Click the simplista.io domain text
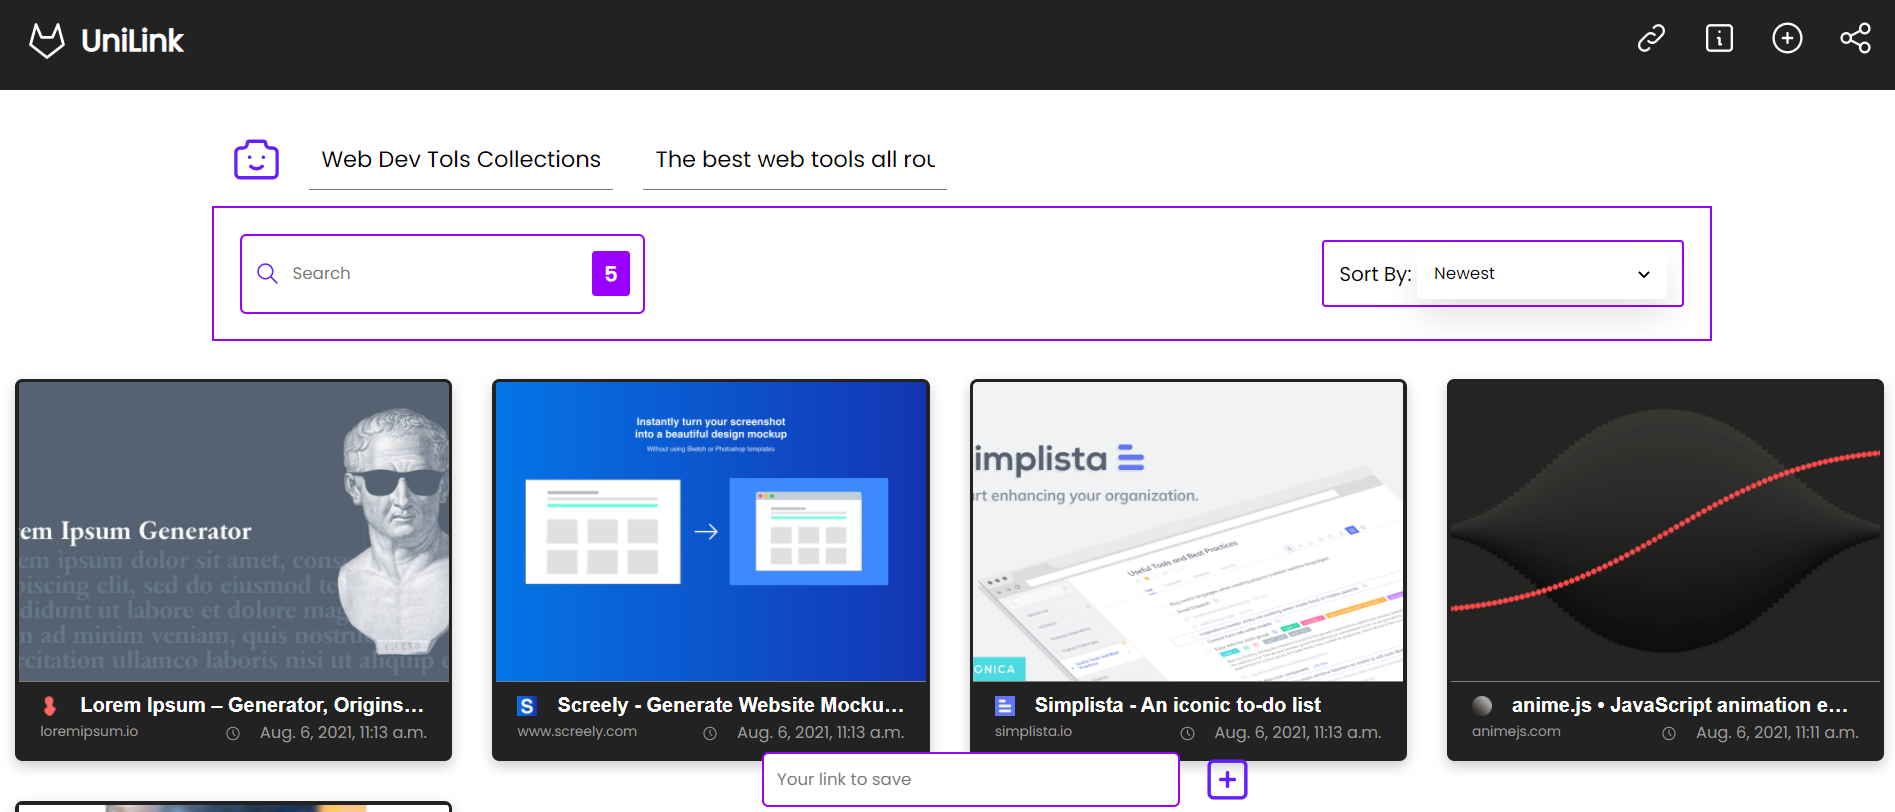The height and width of the screenshot is (812, 1895). tap(1033, 731)
